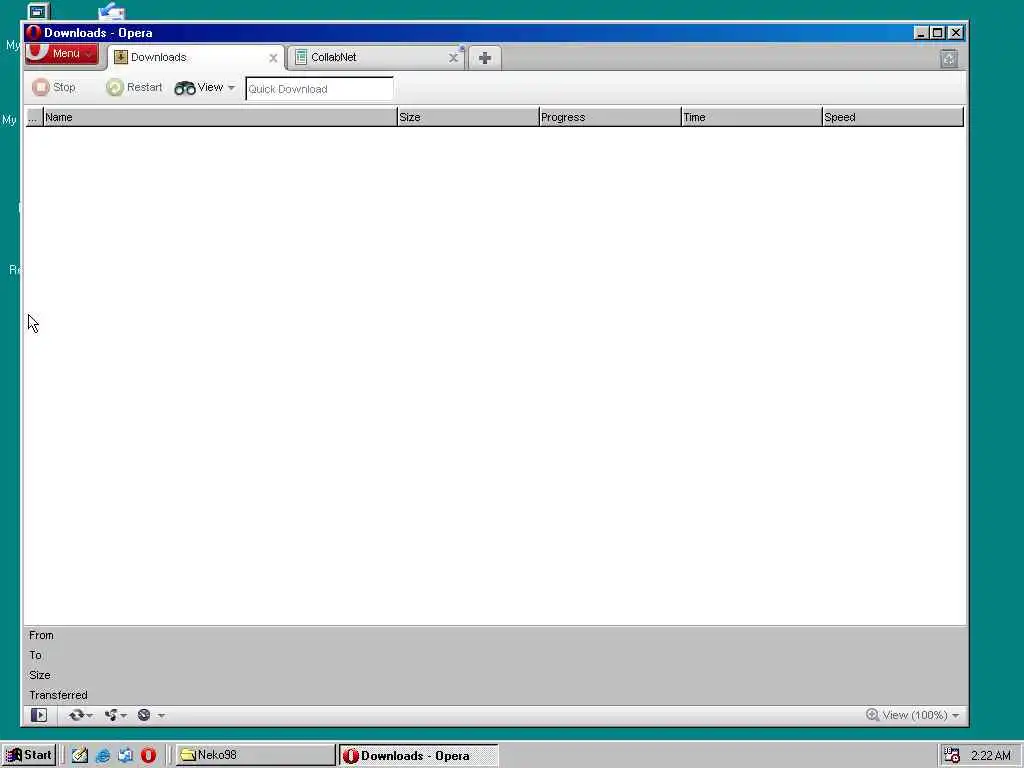The image size is (1024, 768).
Task: Click the zoom magnifier icon in status bar
Action: [x=872, y=715]
